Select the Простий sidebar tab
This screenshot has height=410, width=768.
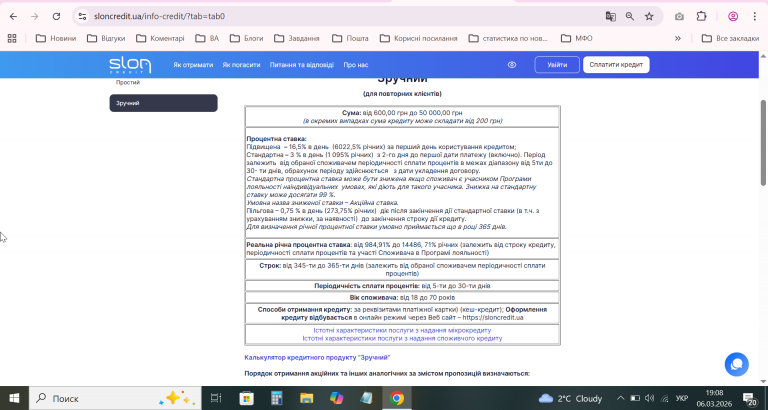[x=128, y=82]
